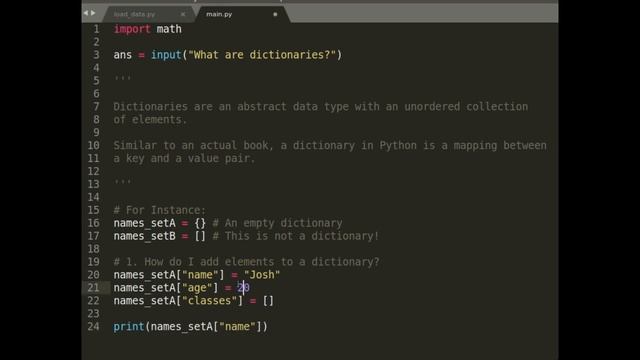Switch to the load_data.py tab
The width and height of the screenshot is (640, 360).
point(135,14)
